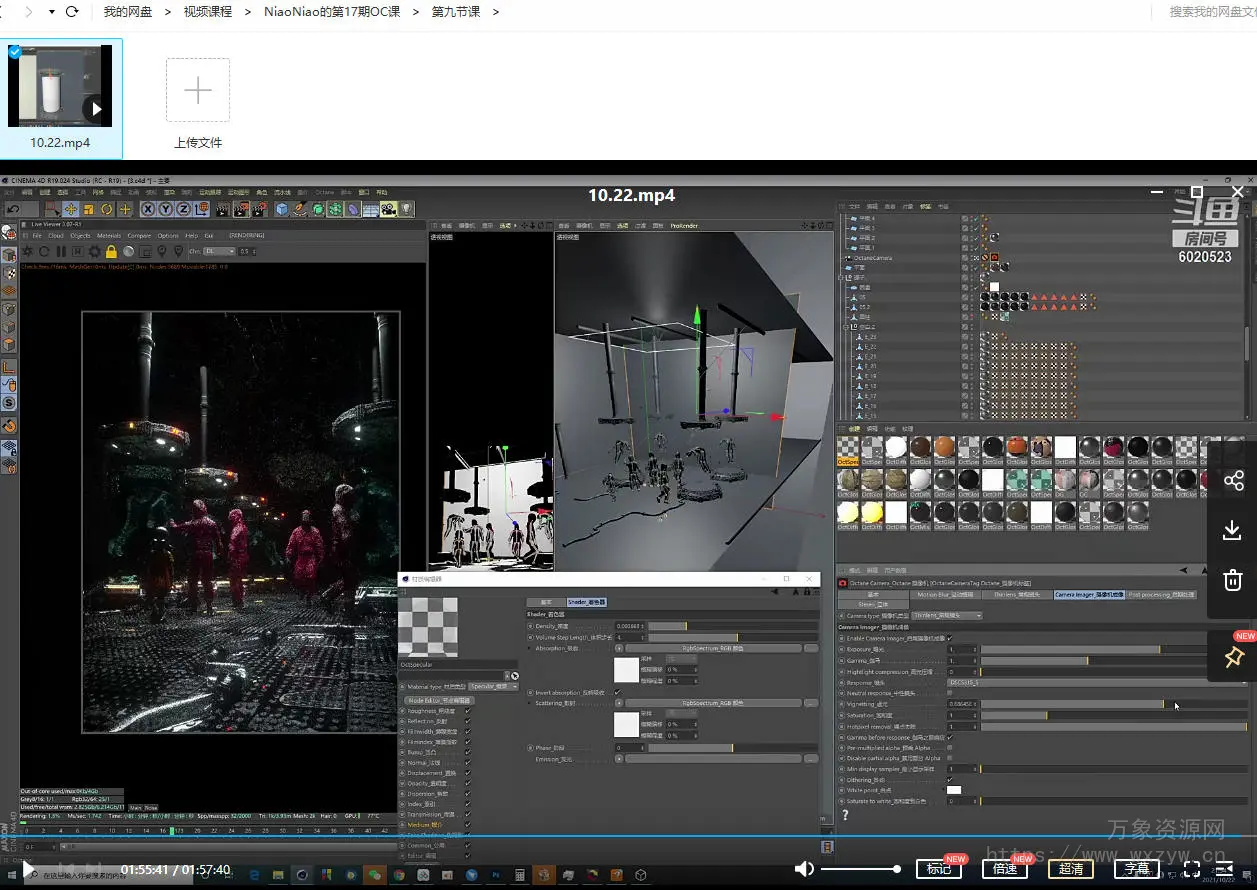Viewport: 1257px width, 890px height.
Task: Uncheck the selected 10.22.mp4 file checkbox
Action: click(15, 52)
